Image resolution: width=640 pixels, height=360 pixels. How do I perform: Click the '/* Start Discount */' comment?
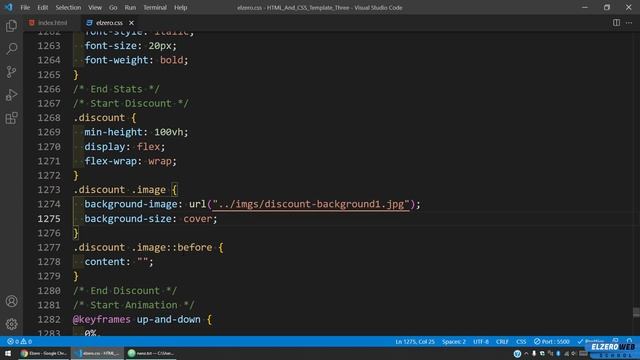tap(131, 103)
